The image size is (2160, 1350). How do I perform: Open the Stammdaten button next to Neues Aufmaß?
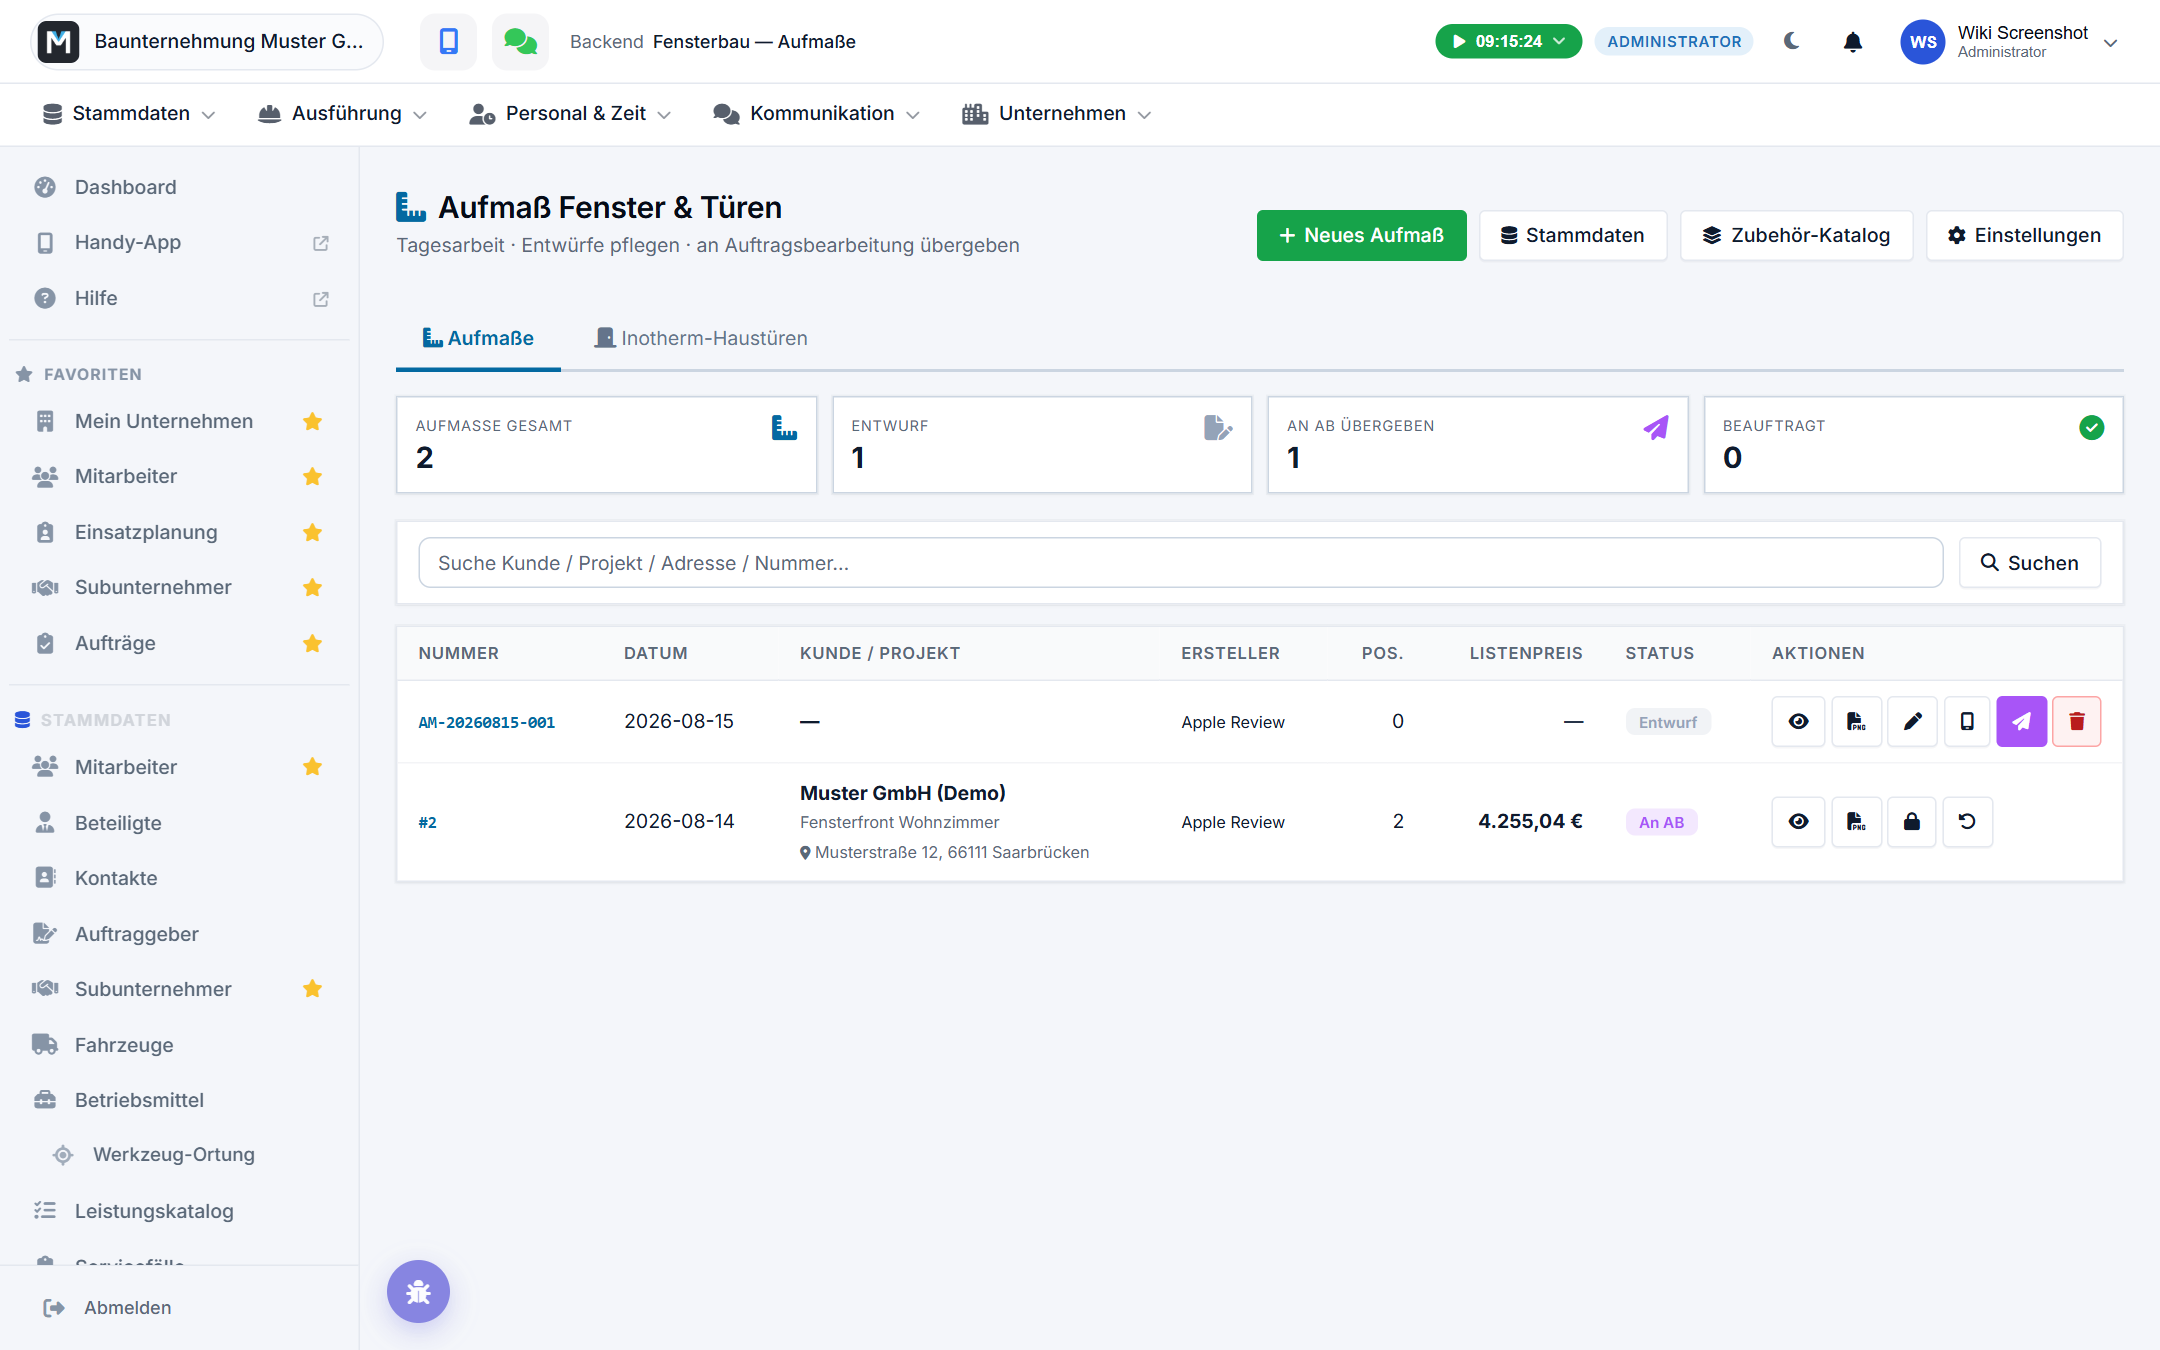coord(1573,236)
